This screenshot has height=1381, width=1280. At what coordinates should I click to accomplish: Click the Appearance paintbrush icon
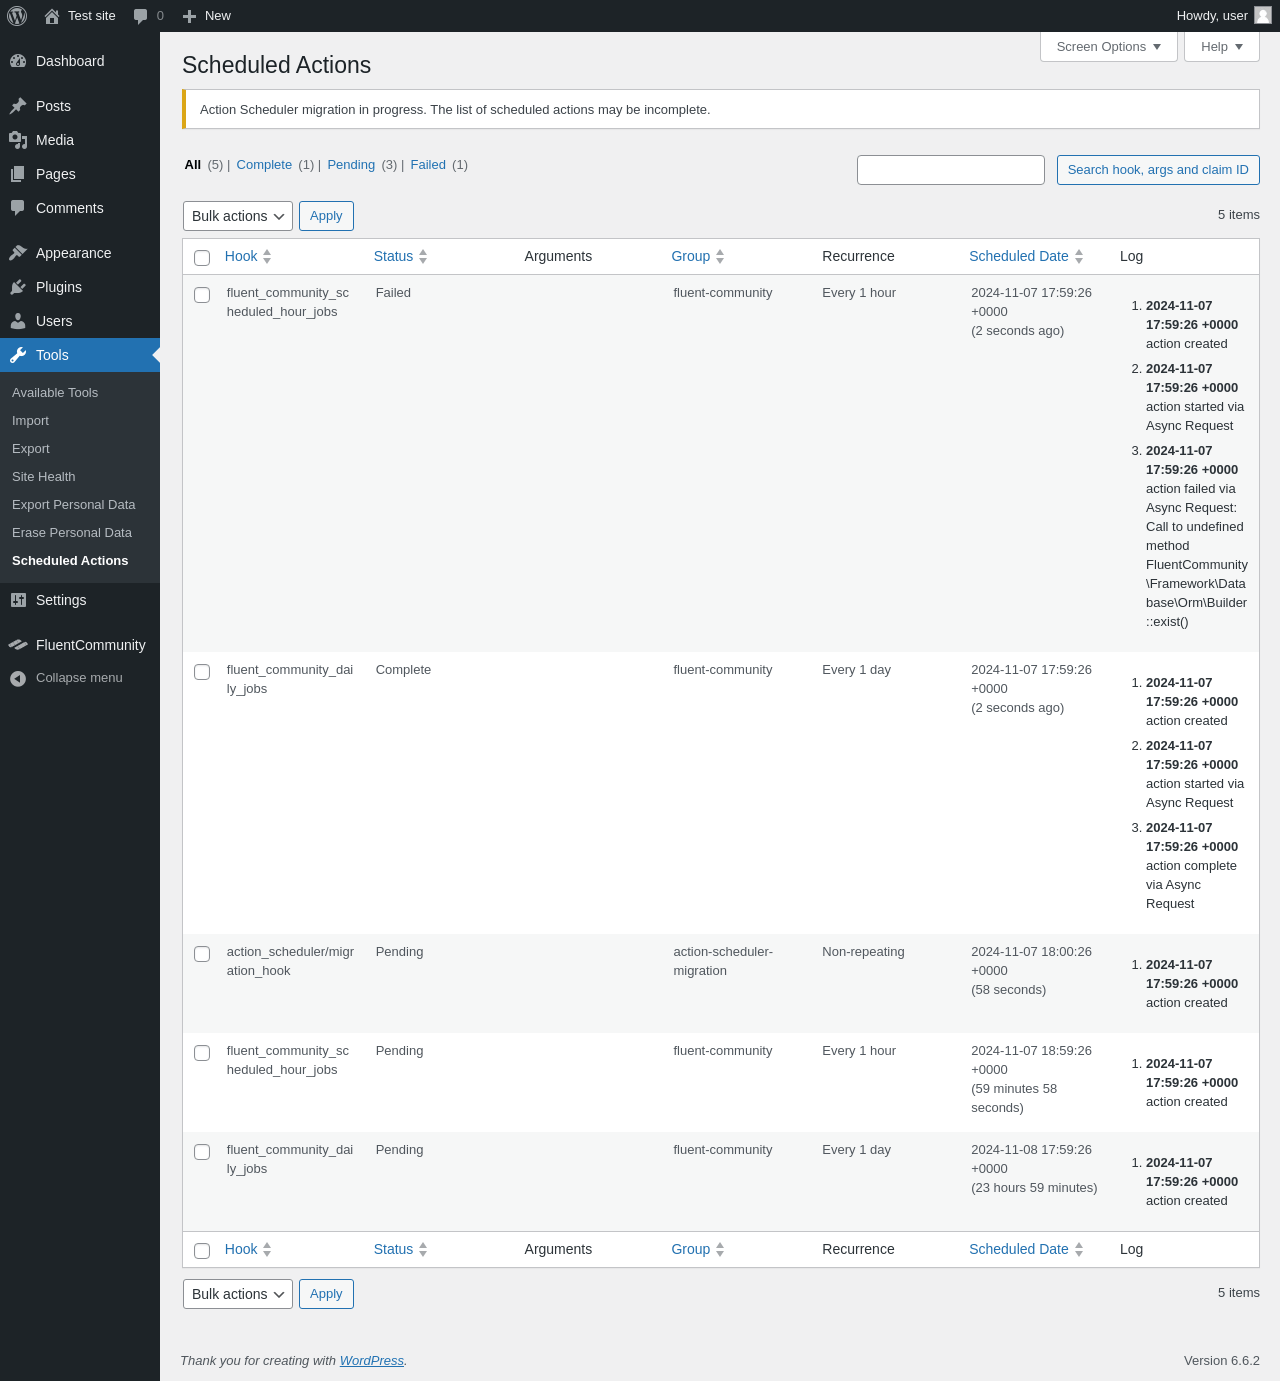(18, 253)
